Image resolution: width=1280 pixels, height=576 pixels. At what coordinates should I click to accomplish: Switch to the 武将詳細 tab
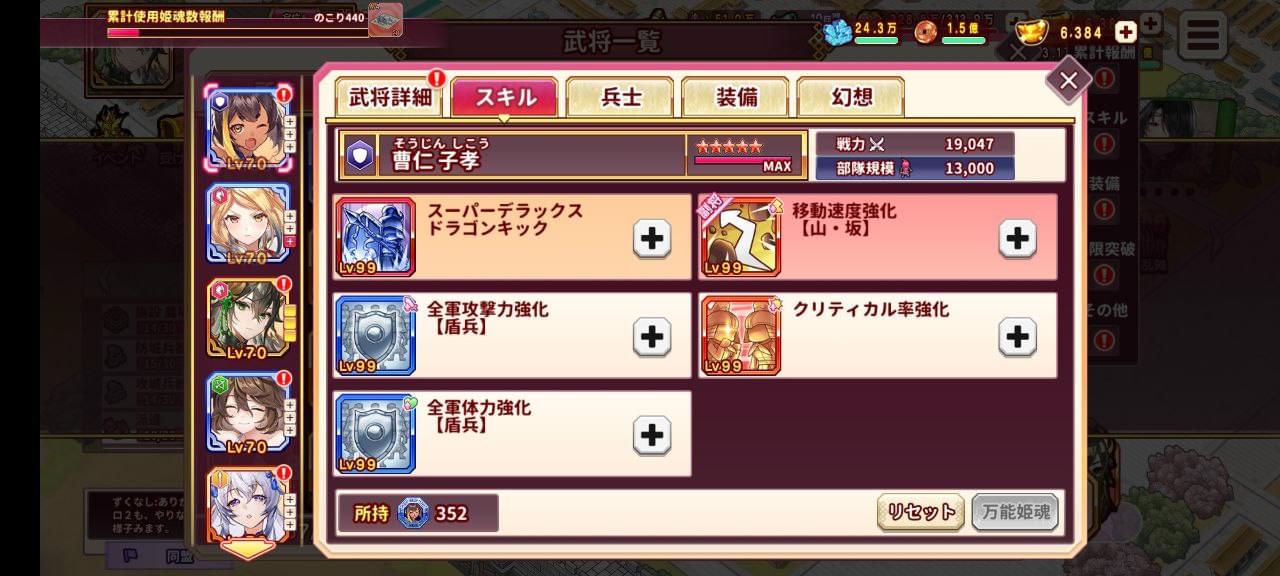click(390, 97)
